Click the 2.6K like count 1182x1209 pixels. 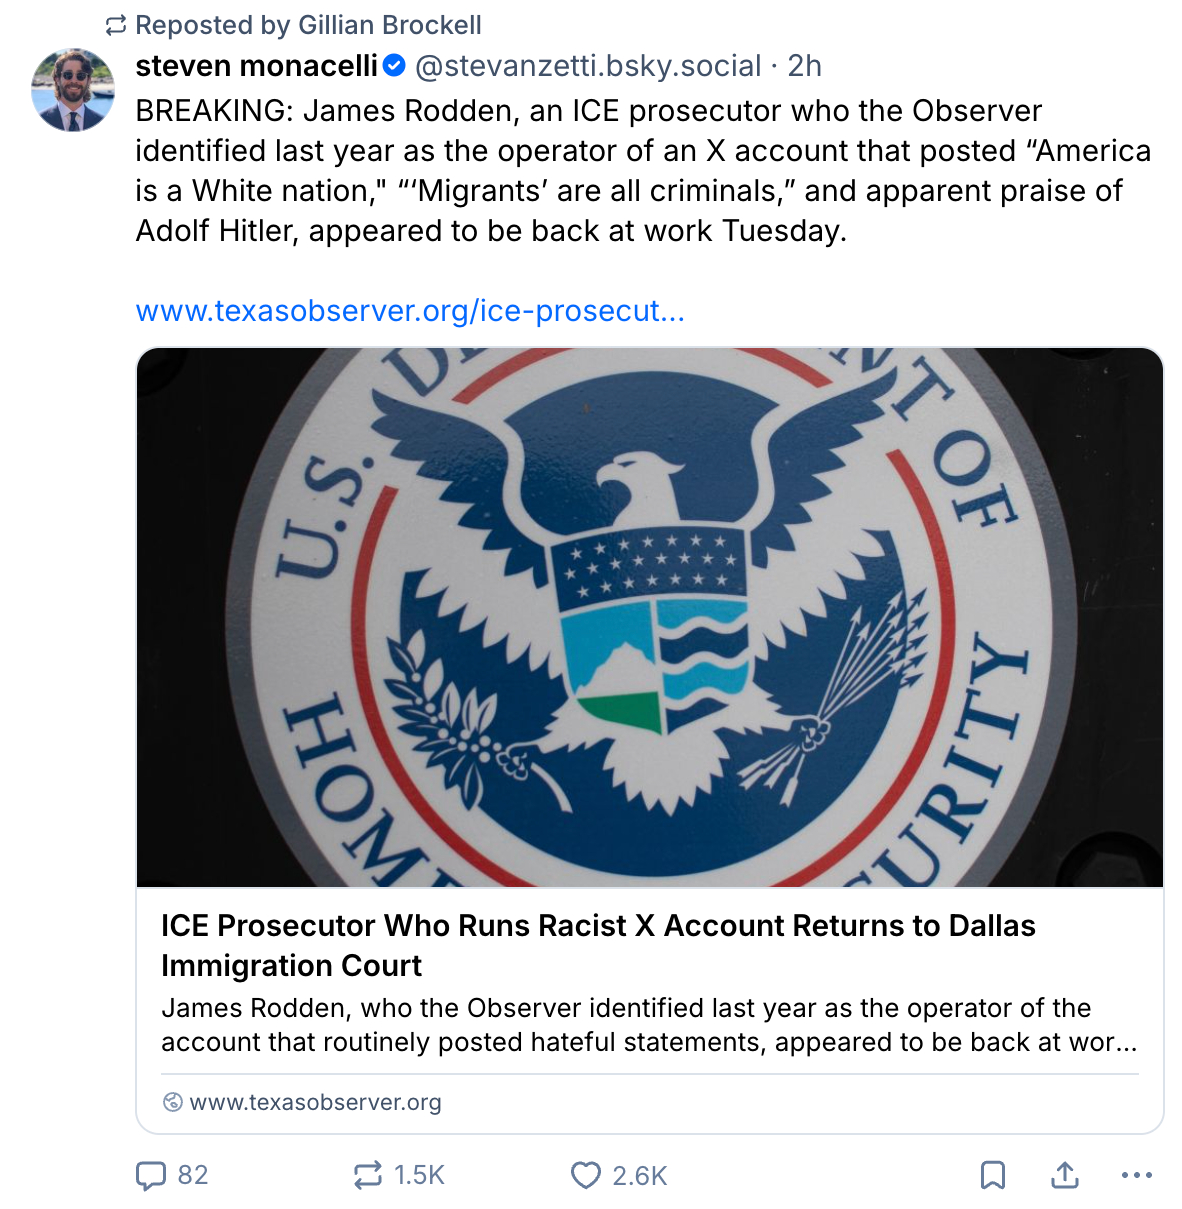(640, 1175)
